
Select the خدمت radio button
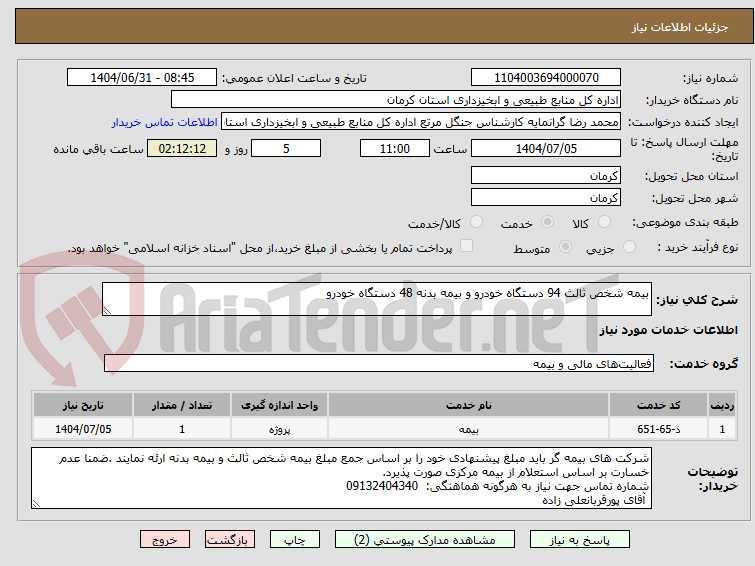click(547, 222)
